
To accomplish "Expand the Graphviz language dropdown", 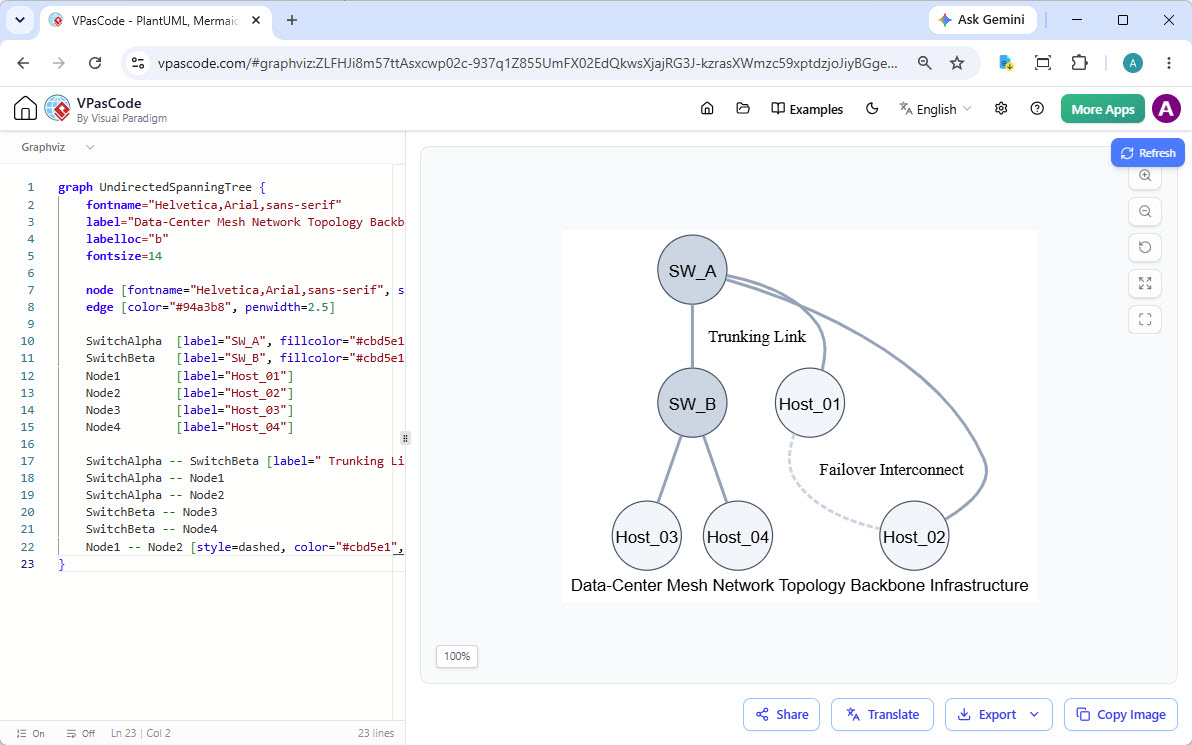I will tap(58, 147).
